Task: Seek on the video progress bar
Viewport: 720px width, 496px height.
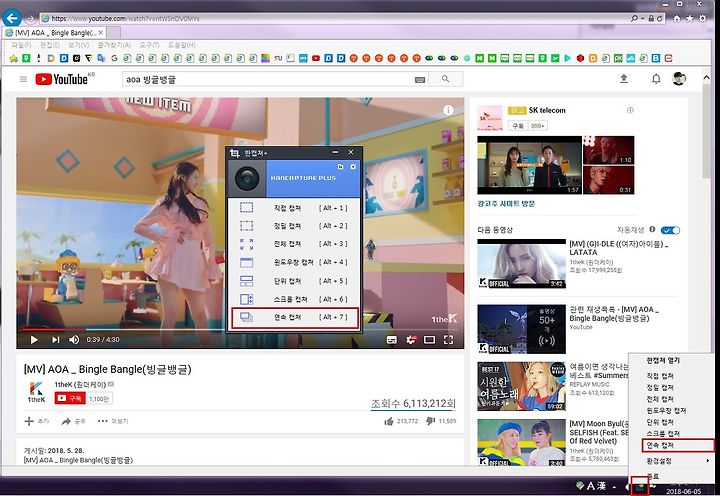Action: tap(240, 329)
